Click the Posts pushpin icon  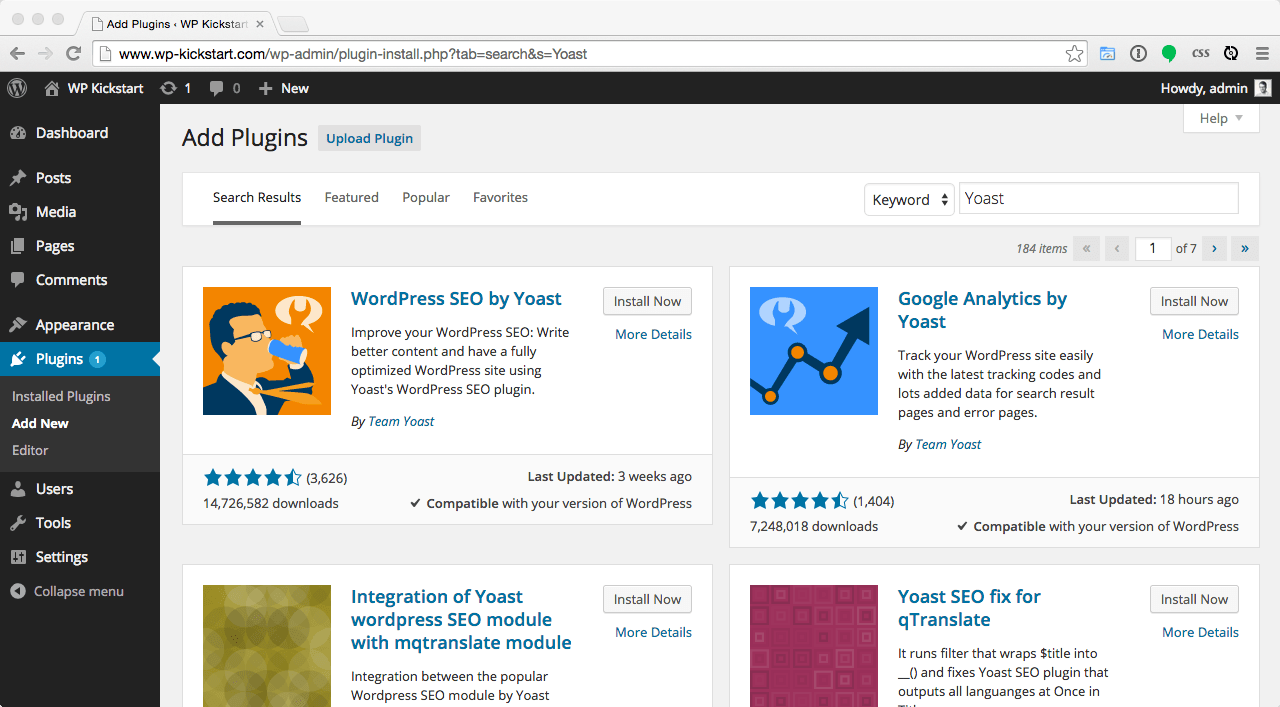point(18,178)
